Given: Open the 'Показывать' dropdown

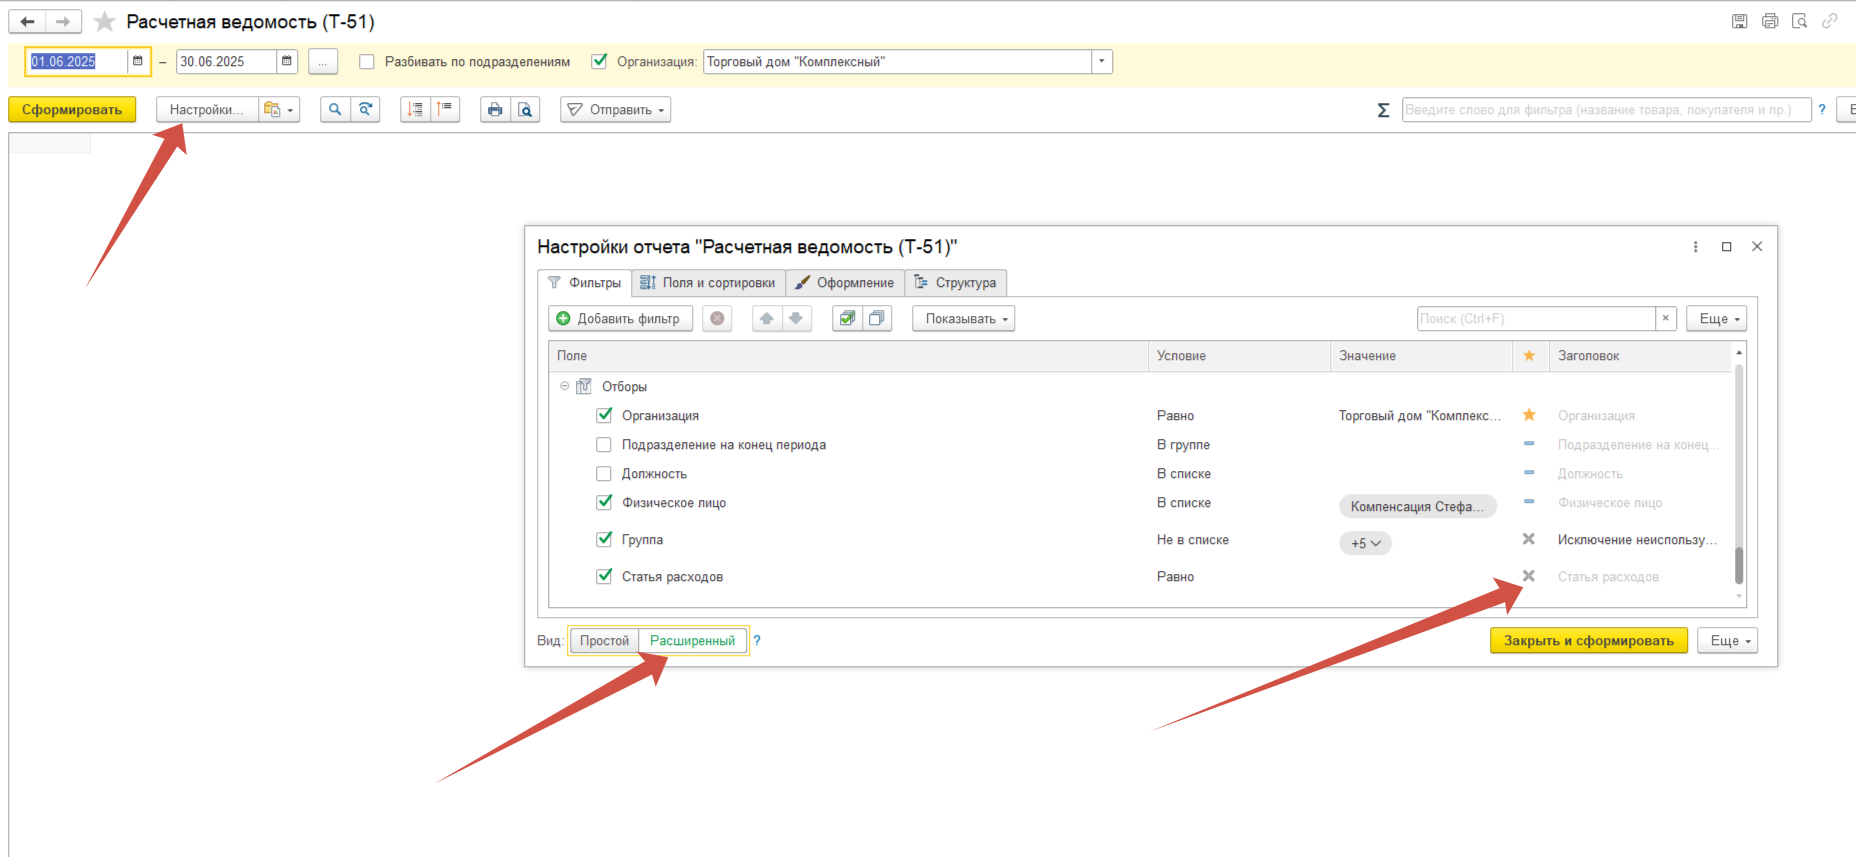Looking at the screenshot, I should pyautogui.click(x=964, y=319).
